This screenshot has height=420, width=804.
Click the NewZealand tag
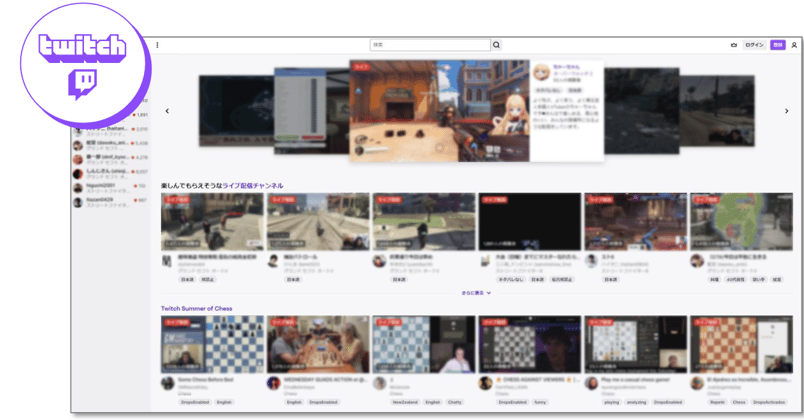pyautogui.click(x=405, y=402)
